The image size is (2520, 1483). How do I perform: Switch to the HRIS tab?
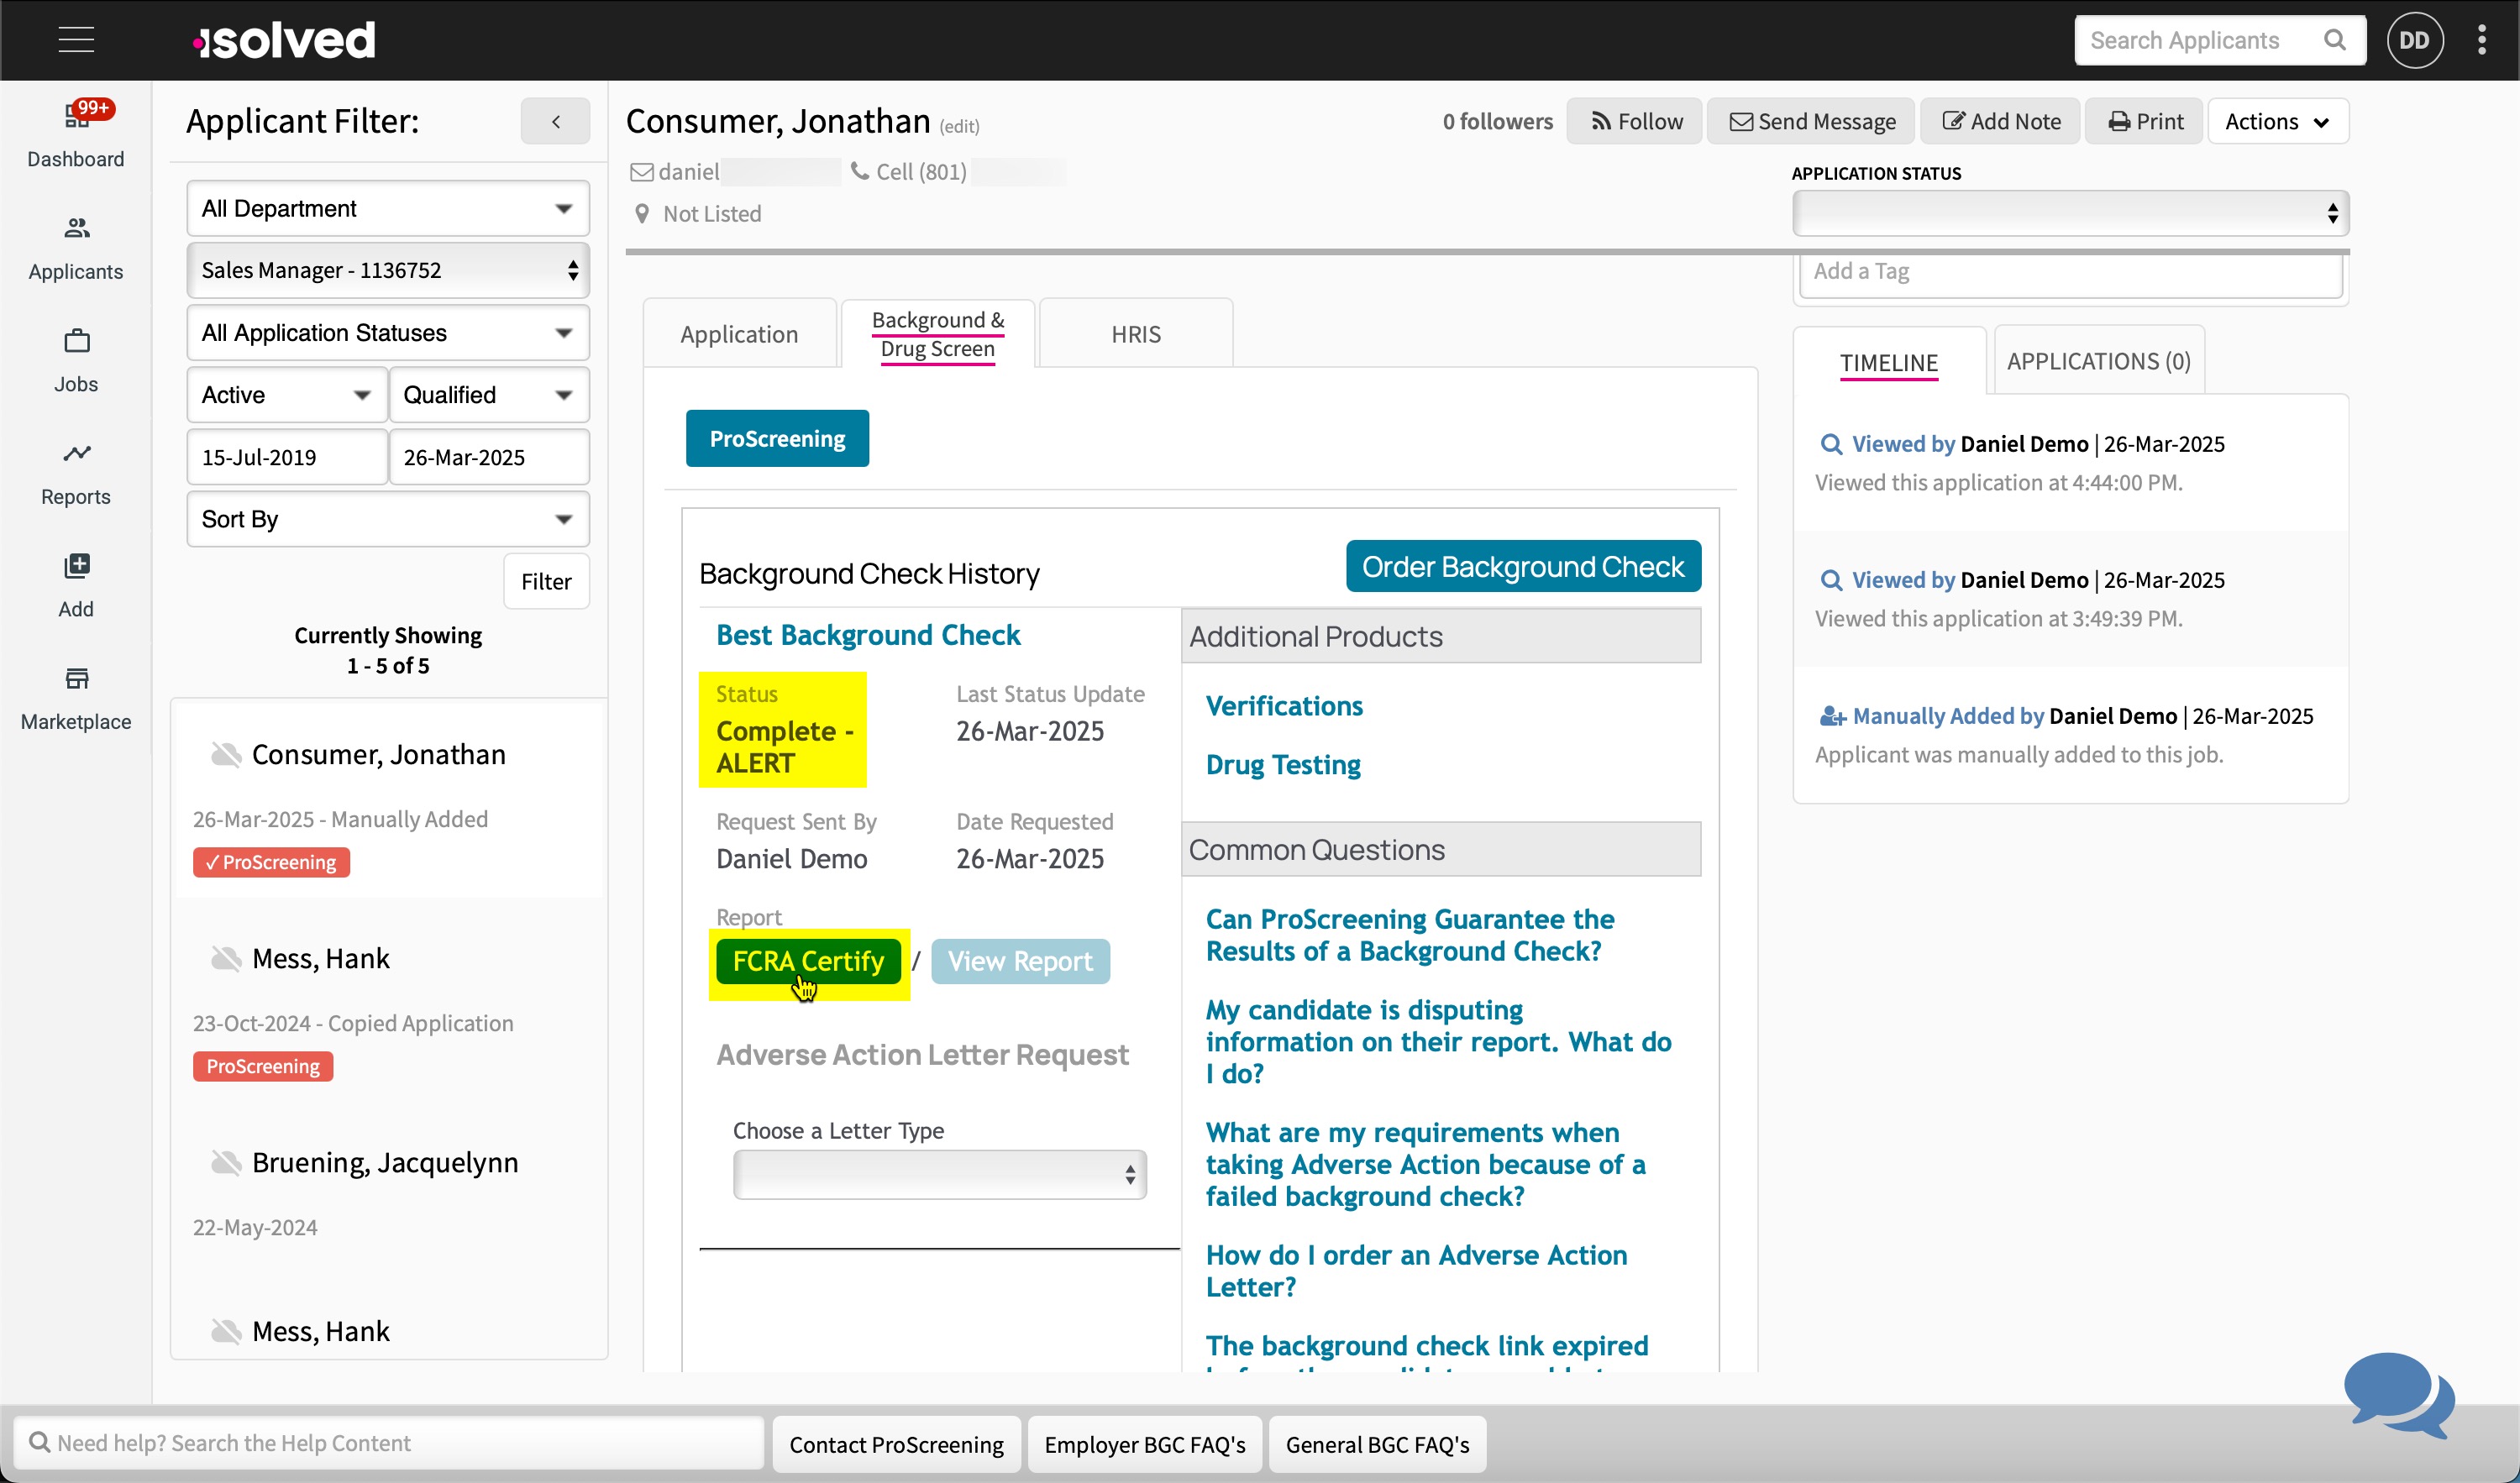(x=1136, y=334)
